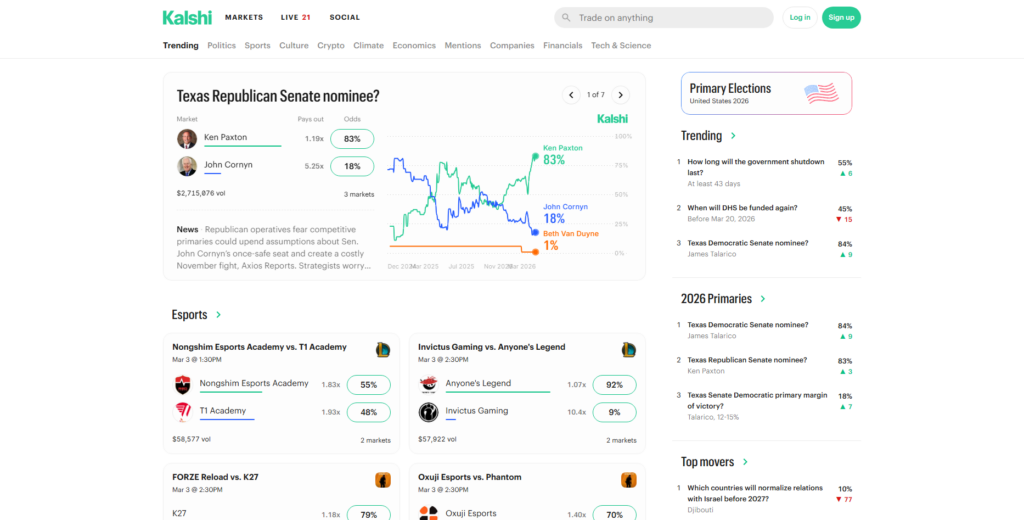
Task: Expand 2026 Primaries section chevron
Action: click(763, 299)
